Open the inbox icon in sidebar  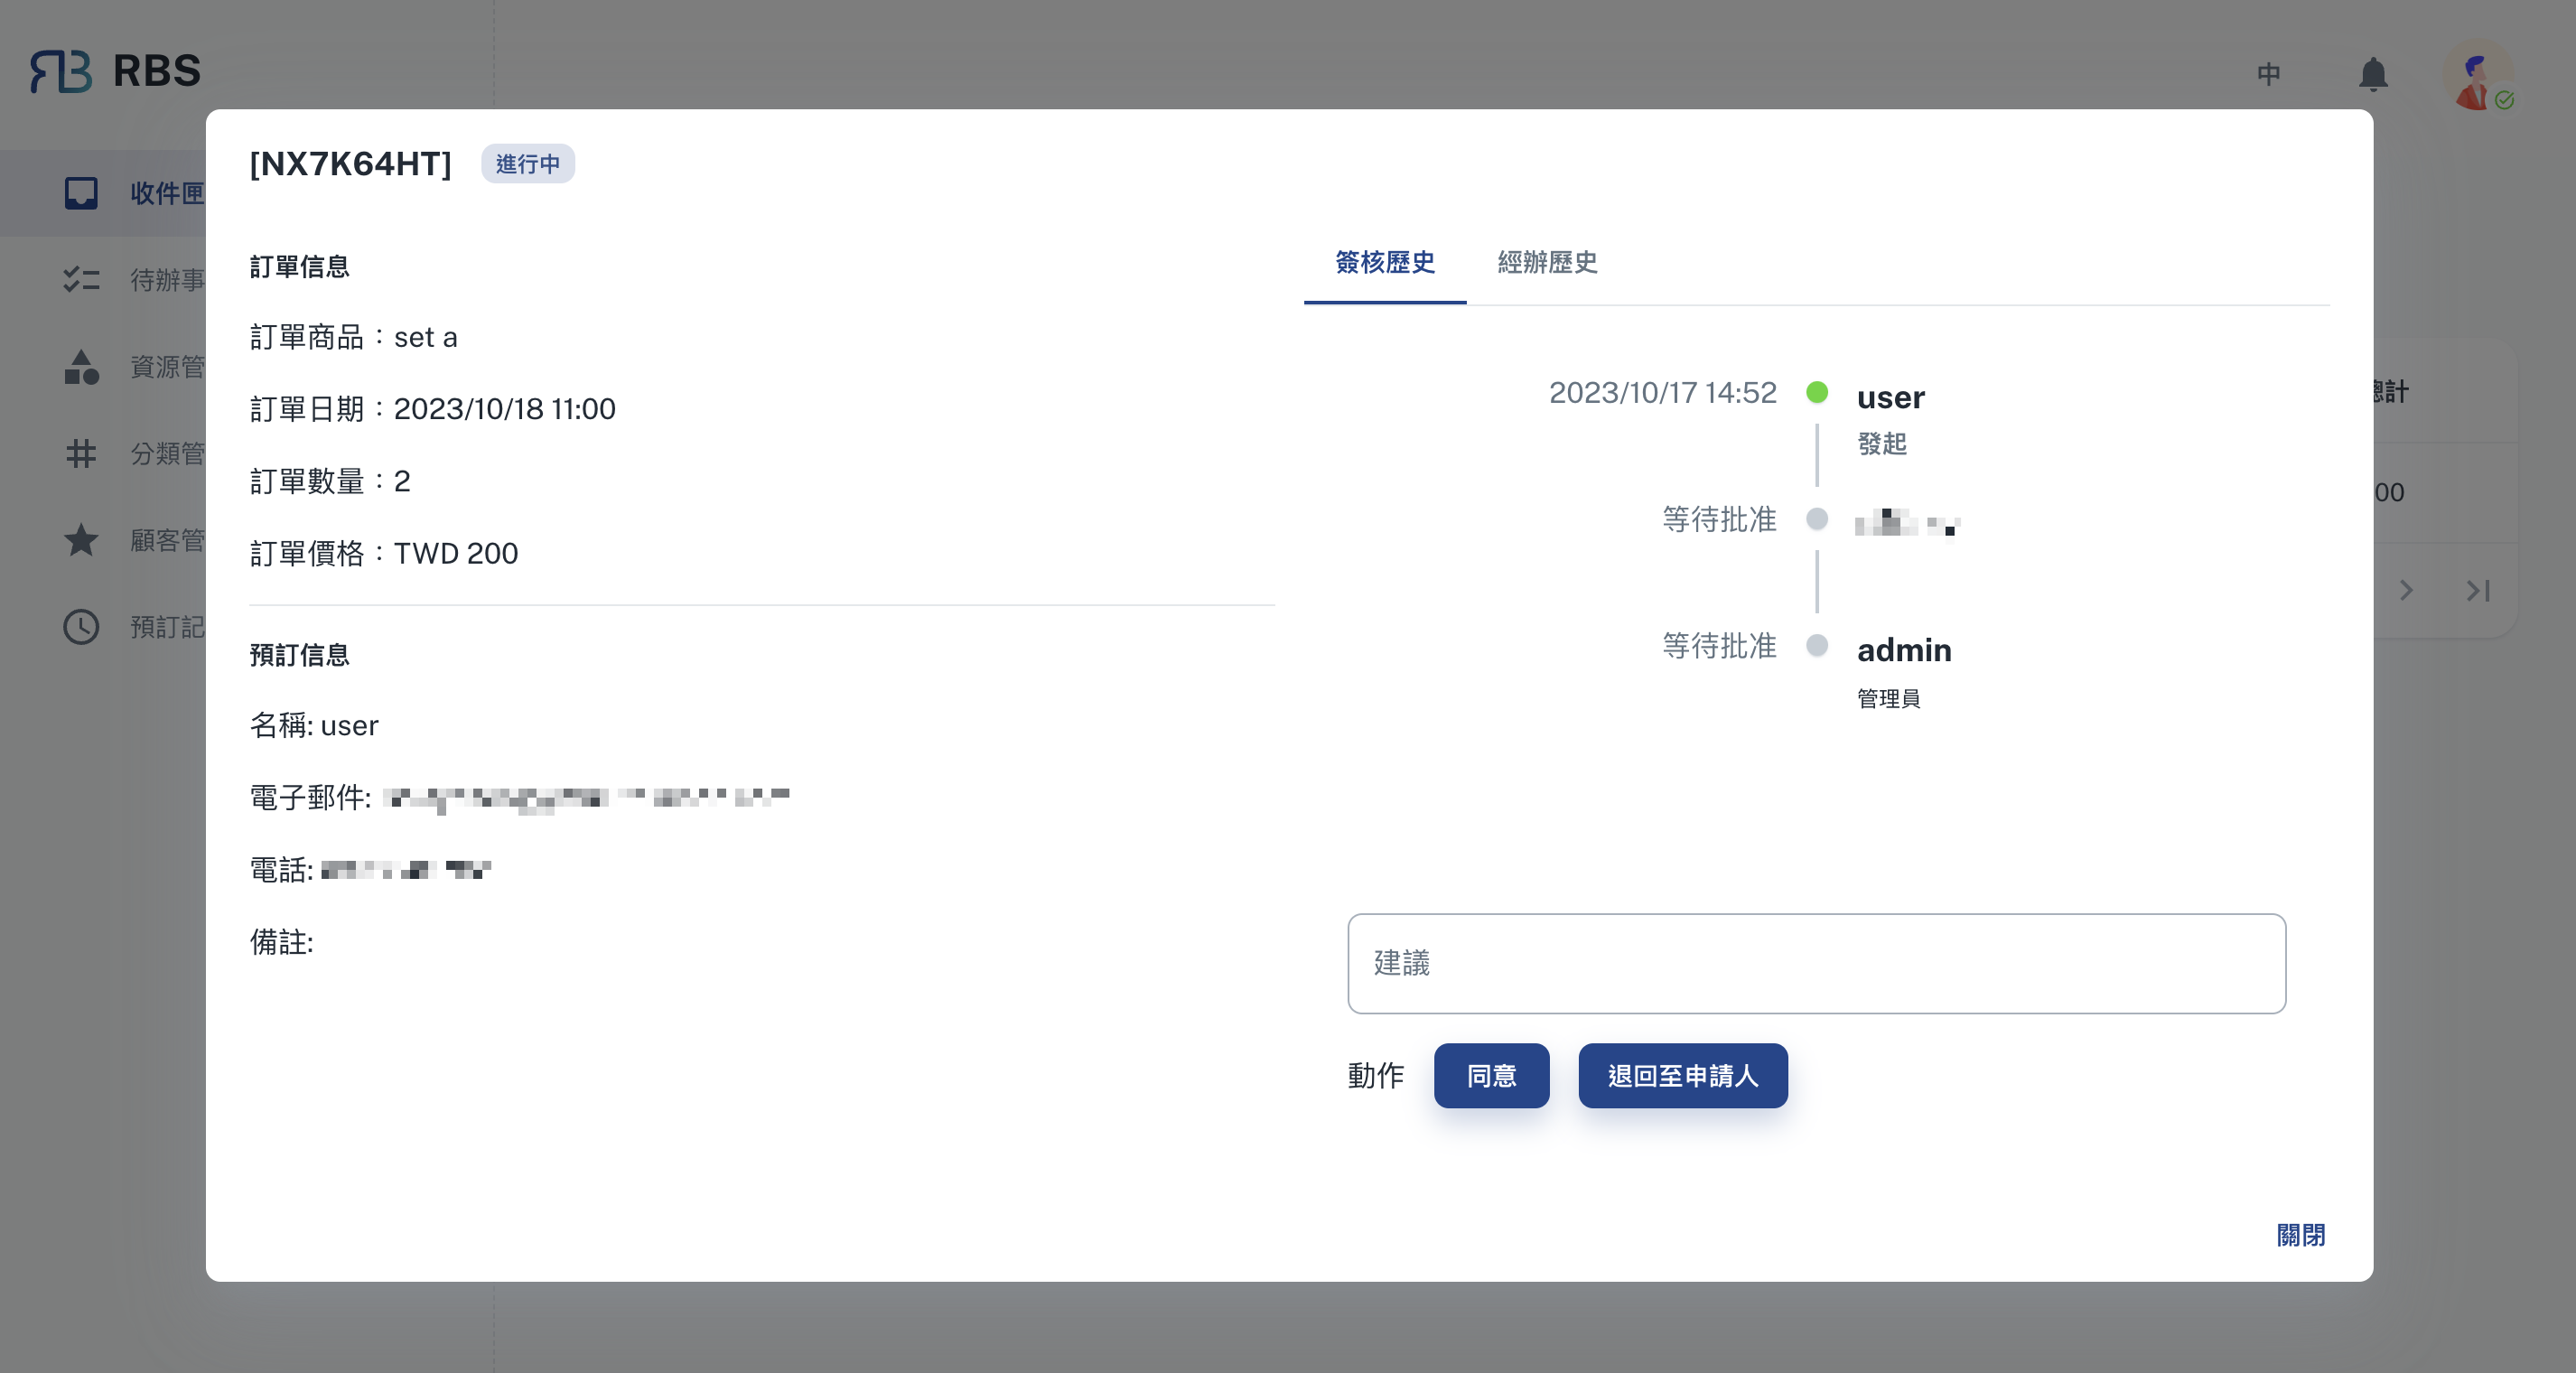[x=81, y=193]
